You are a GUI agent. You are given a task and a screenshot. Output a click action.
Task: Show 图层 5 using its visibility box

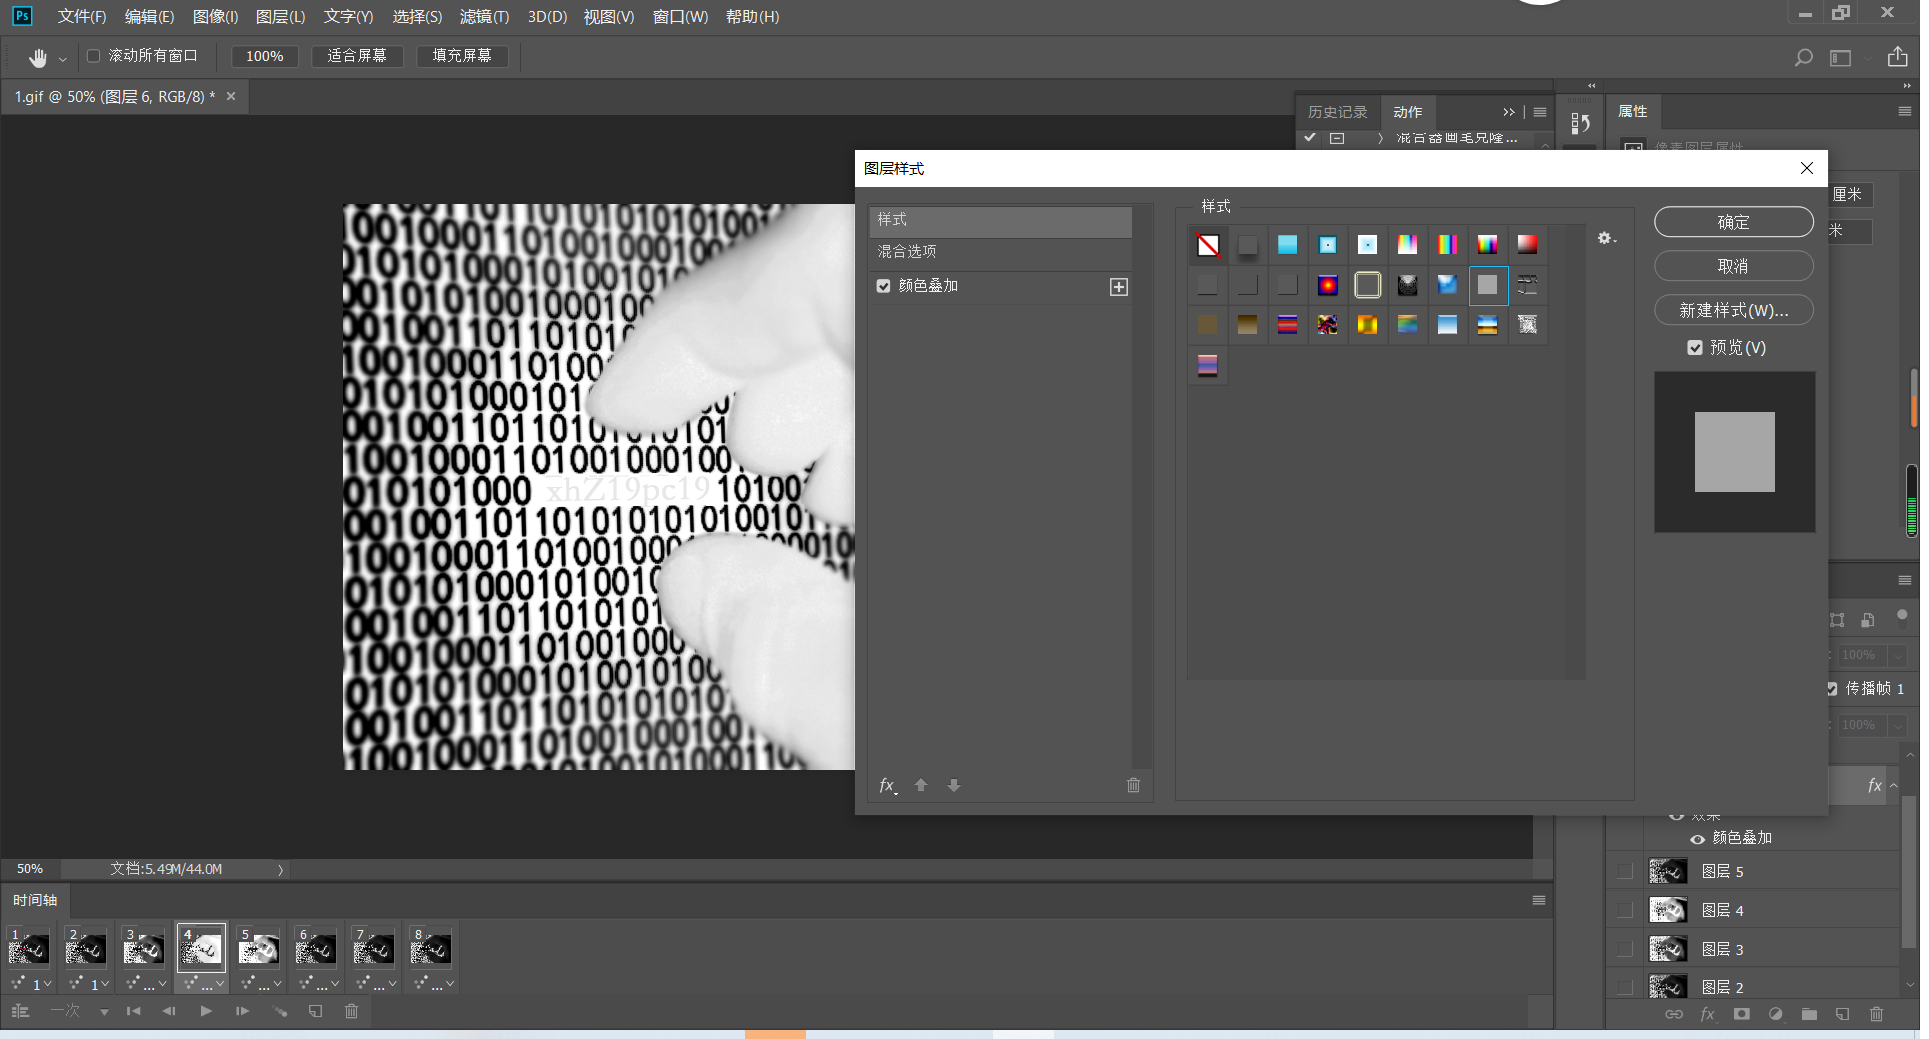coord(1625,871)
